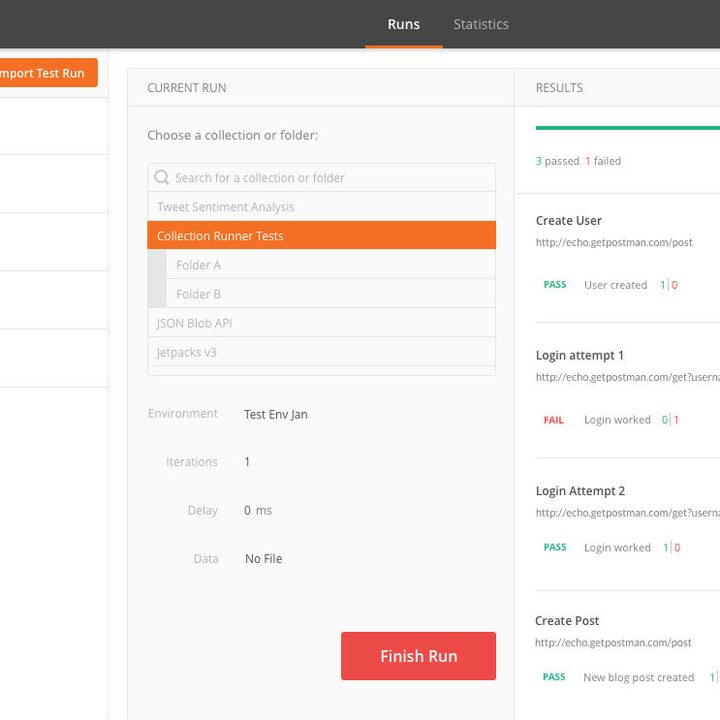
Task: Choose Folder B in the collection list
Action: [331, 293]
